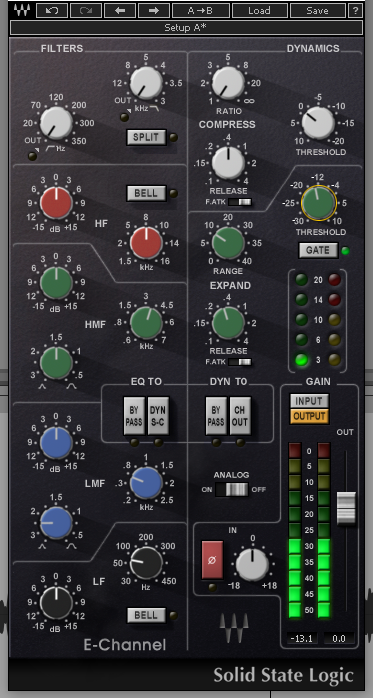Click the low-pass filter kHz knob

click(146, 83)
